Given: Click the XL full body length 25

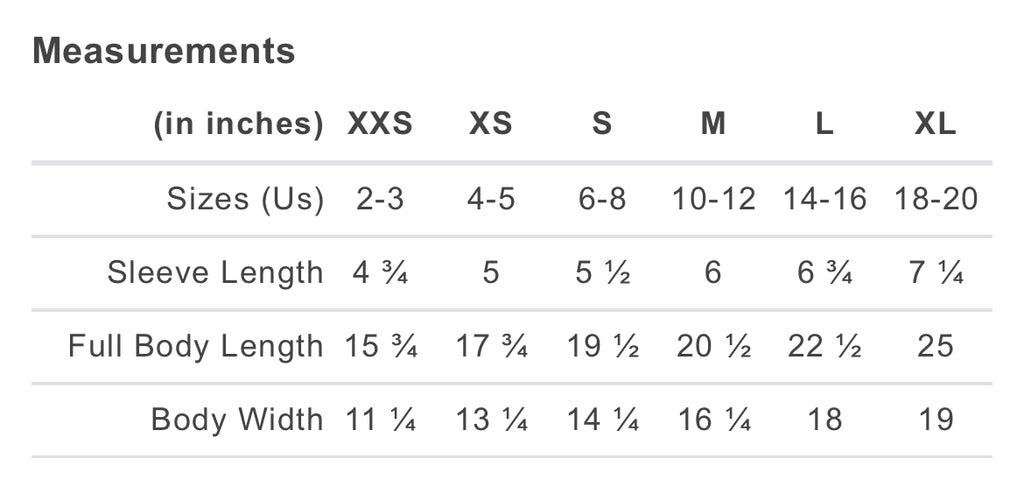Looking at the screenshot, I should pos(936,346).
